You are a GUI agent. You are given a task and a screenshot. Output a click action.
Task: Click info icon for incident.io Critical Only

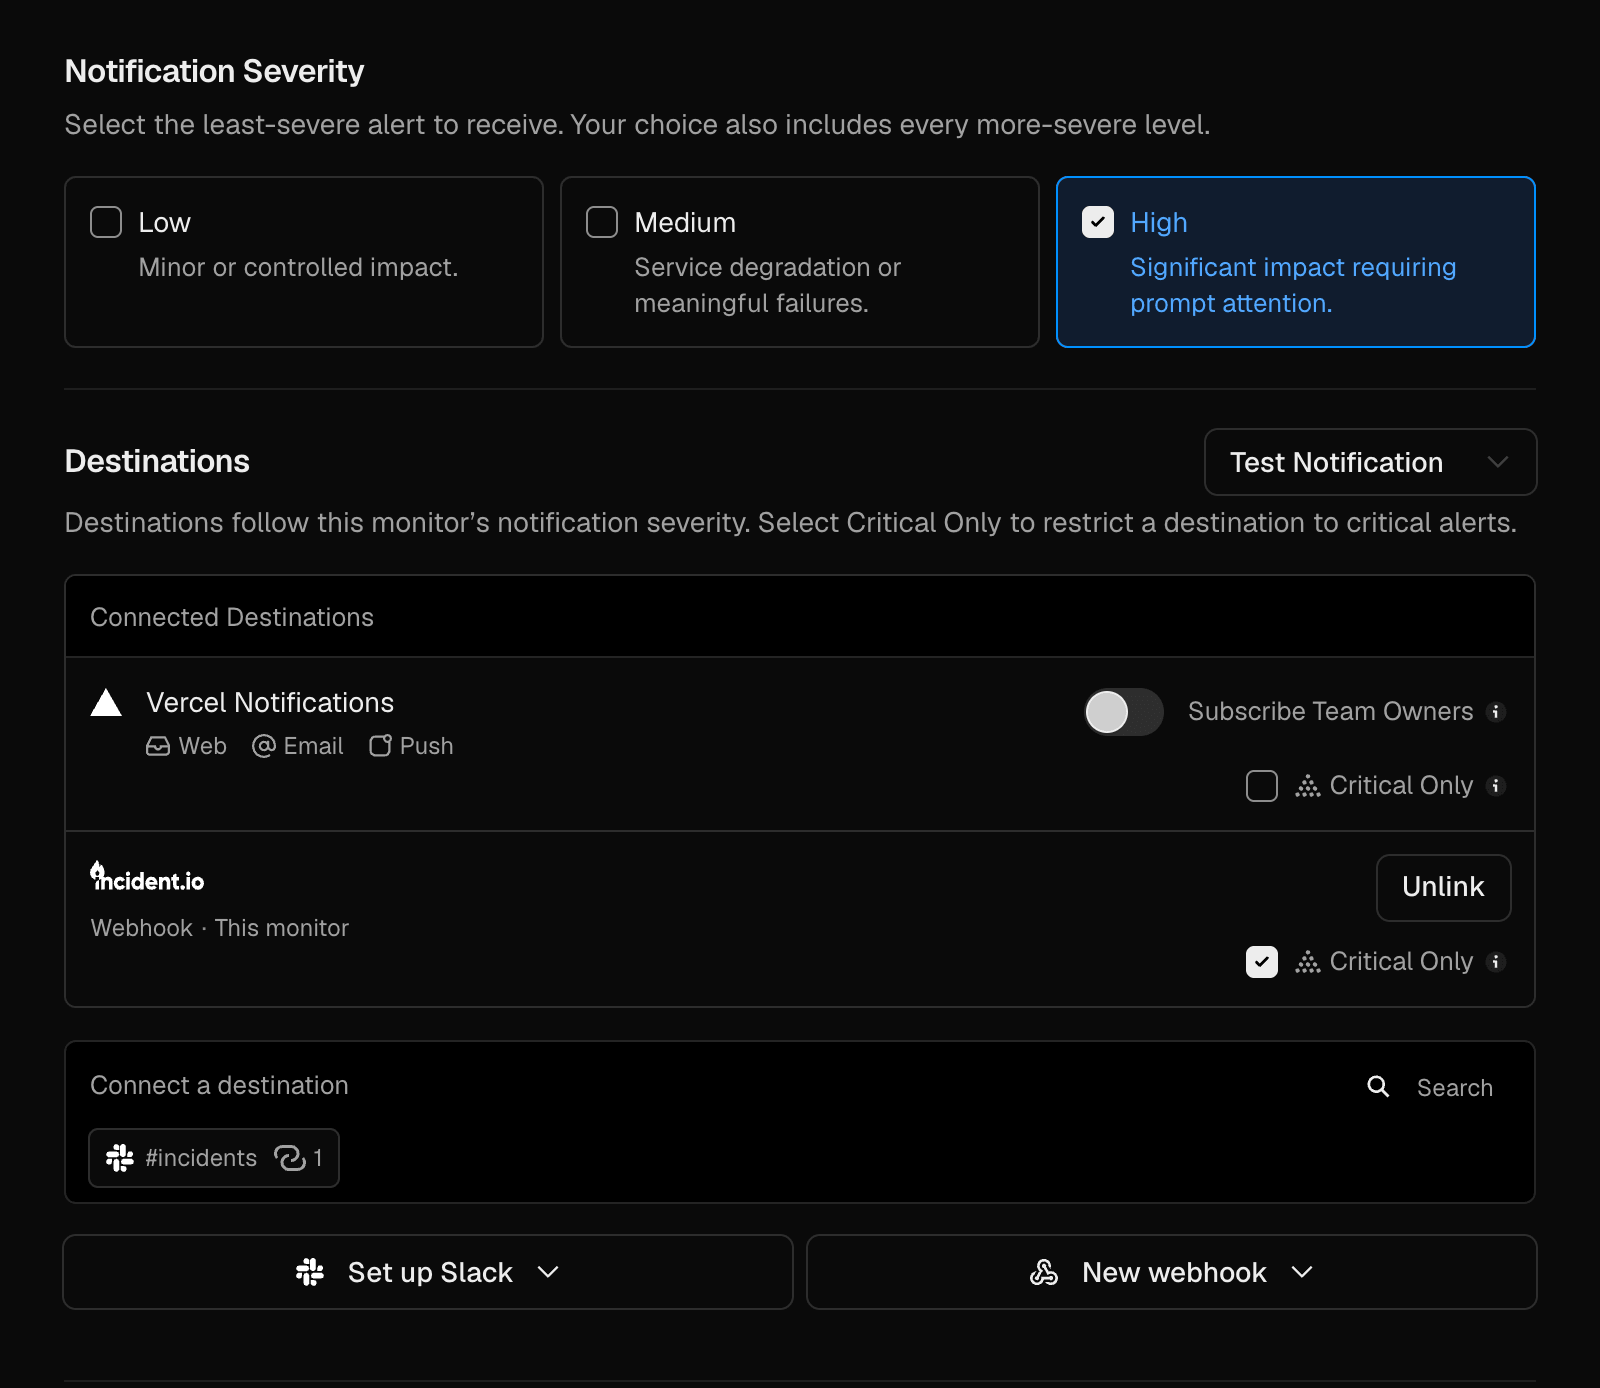[x=1496, y=962]
